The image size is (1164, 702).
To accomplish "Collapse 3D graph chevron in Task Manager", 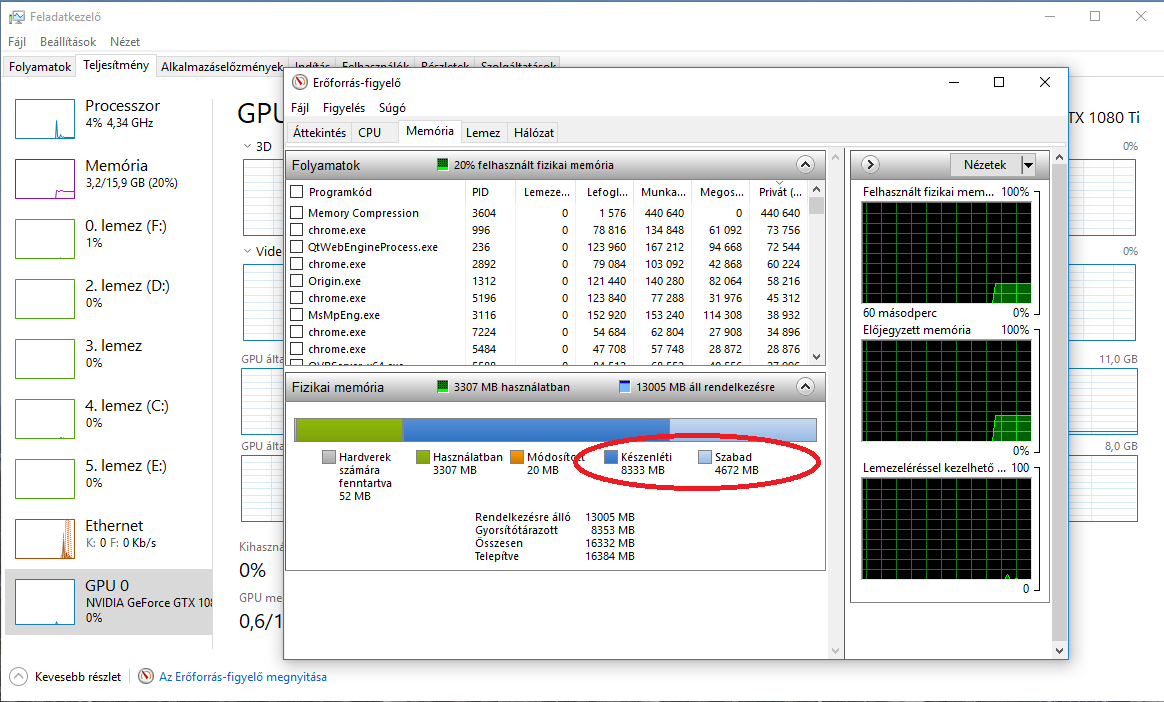I will point(248,146).
